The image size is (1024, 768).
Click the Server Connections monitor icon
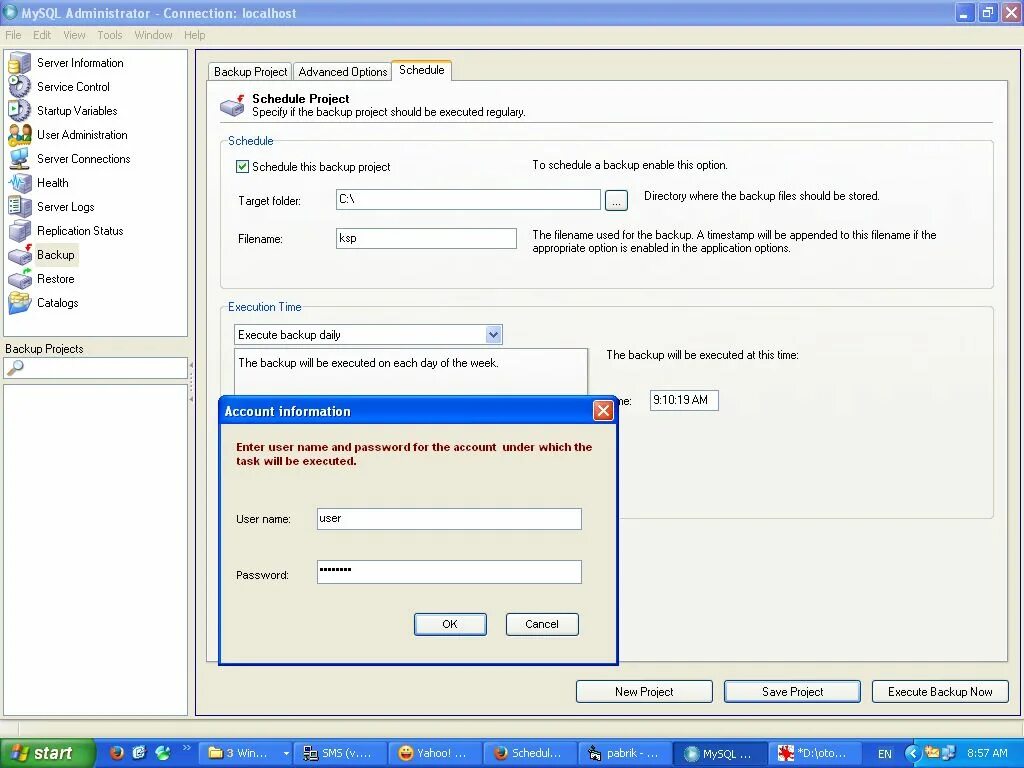point(20,159)
